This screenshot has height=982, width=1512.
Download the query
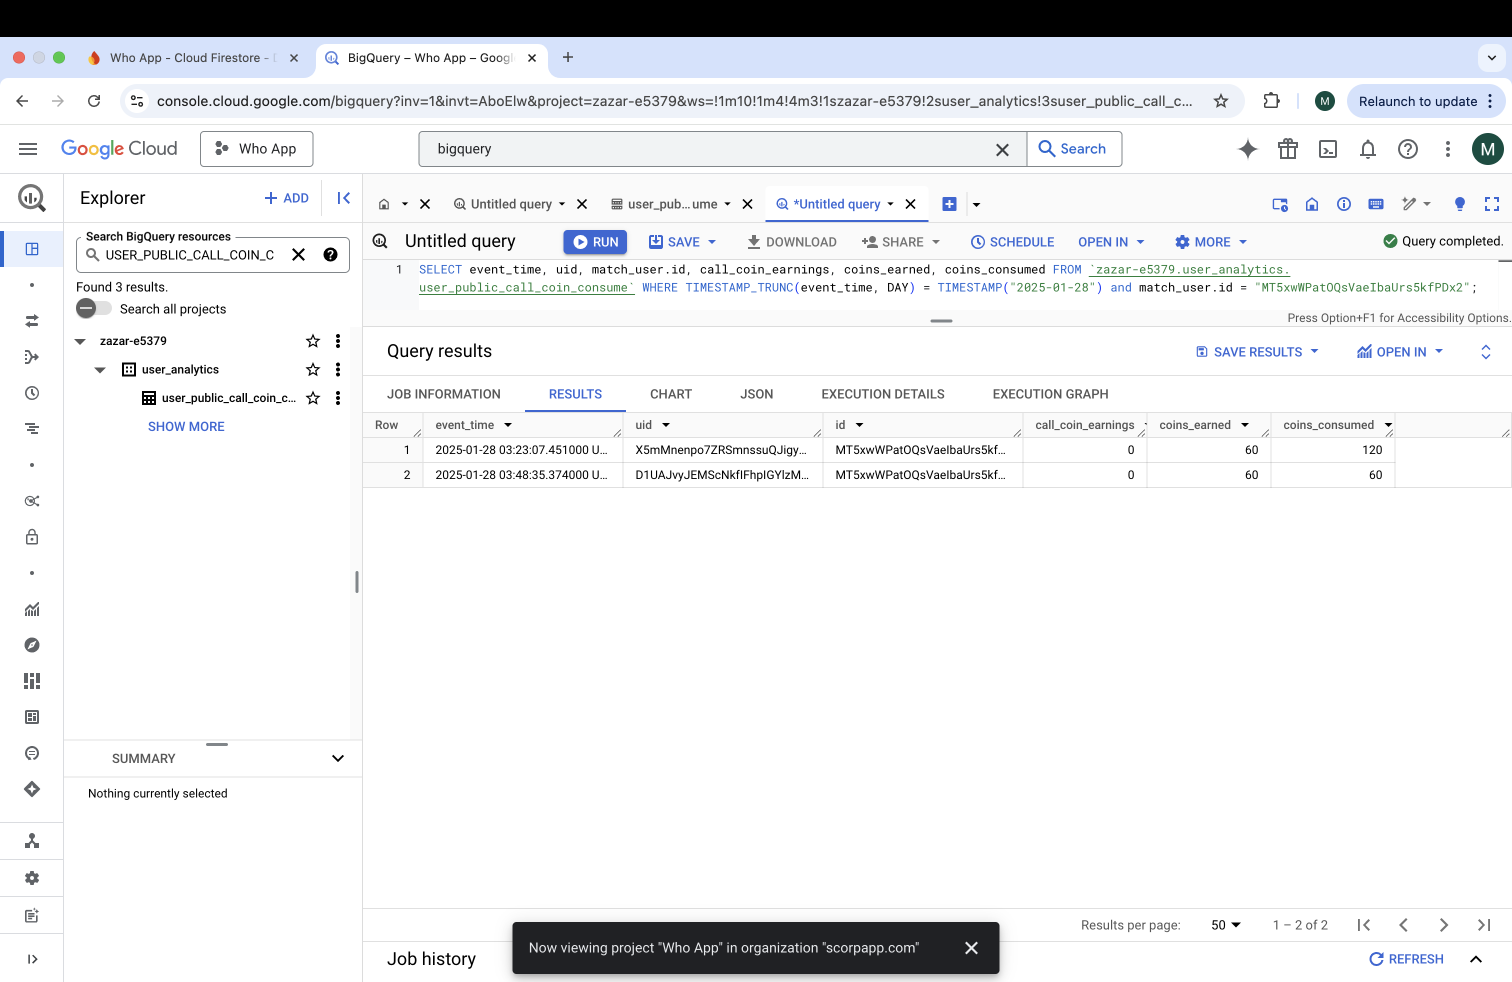792,242
